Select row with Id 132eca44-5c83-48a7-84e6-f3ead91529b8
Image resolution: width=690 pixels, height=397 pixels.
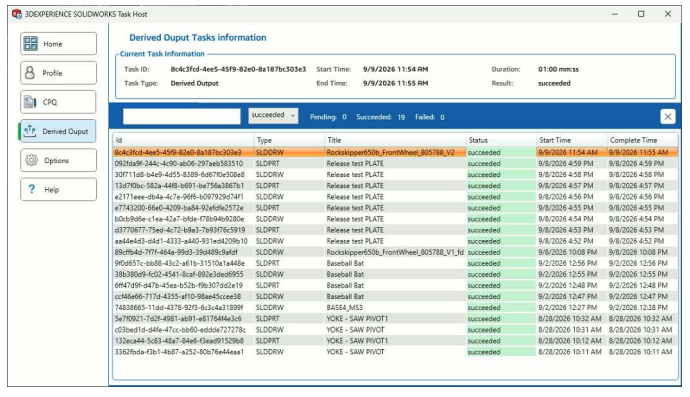pos(395,341)
